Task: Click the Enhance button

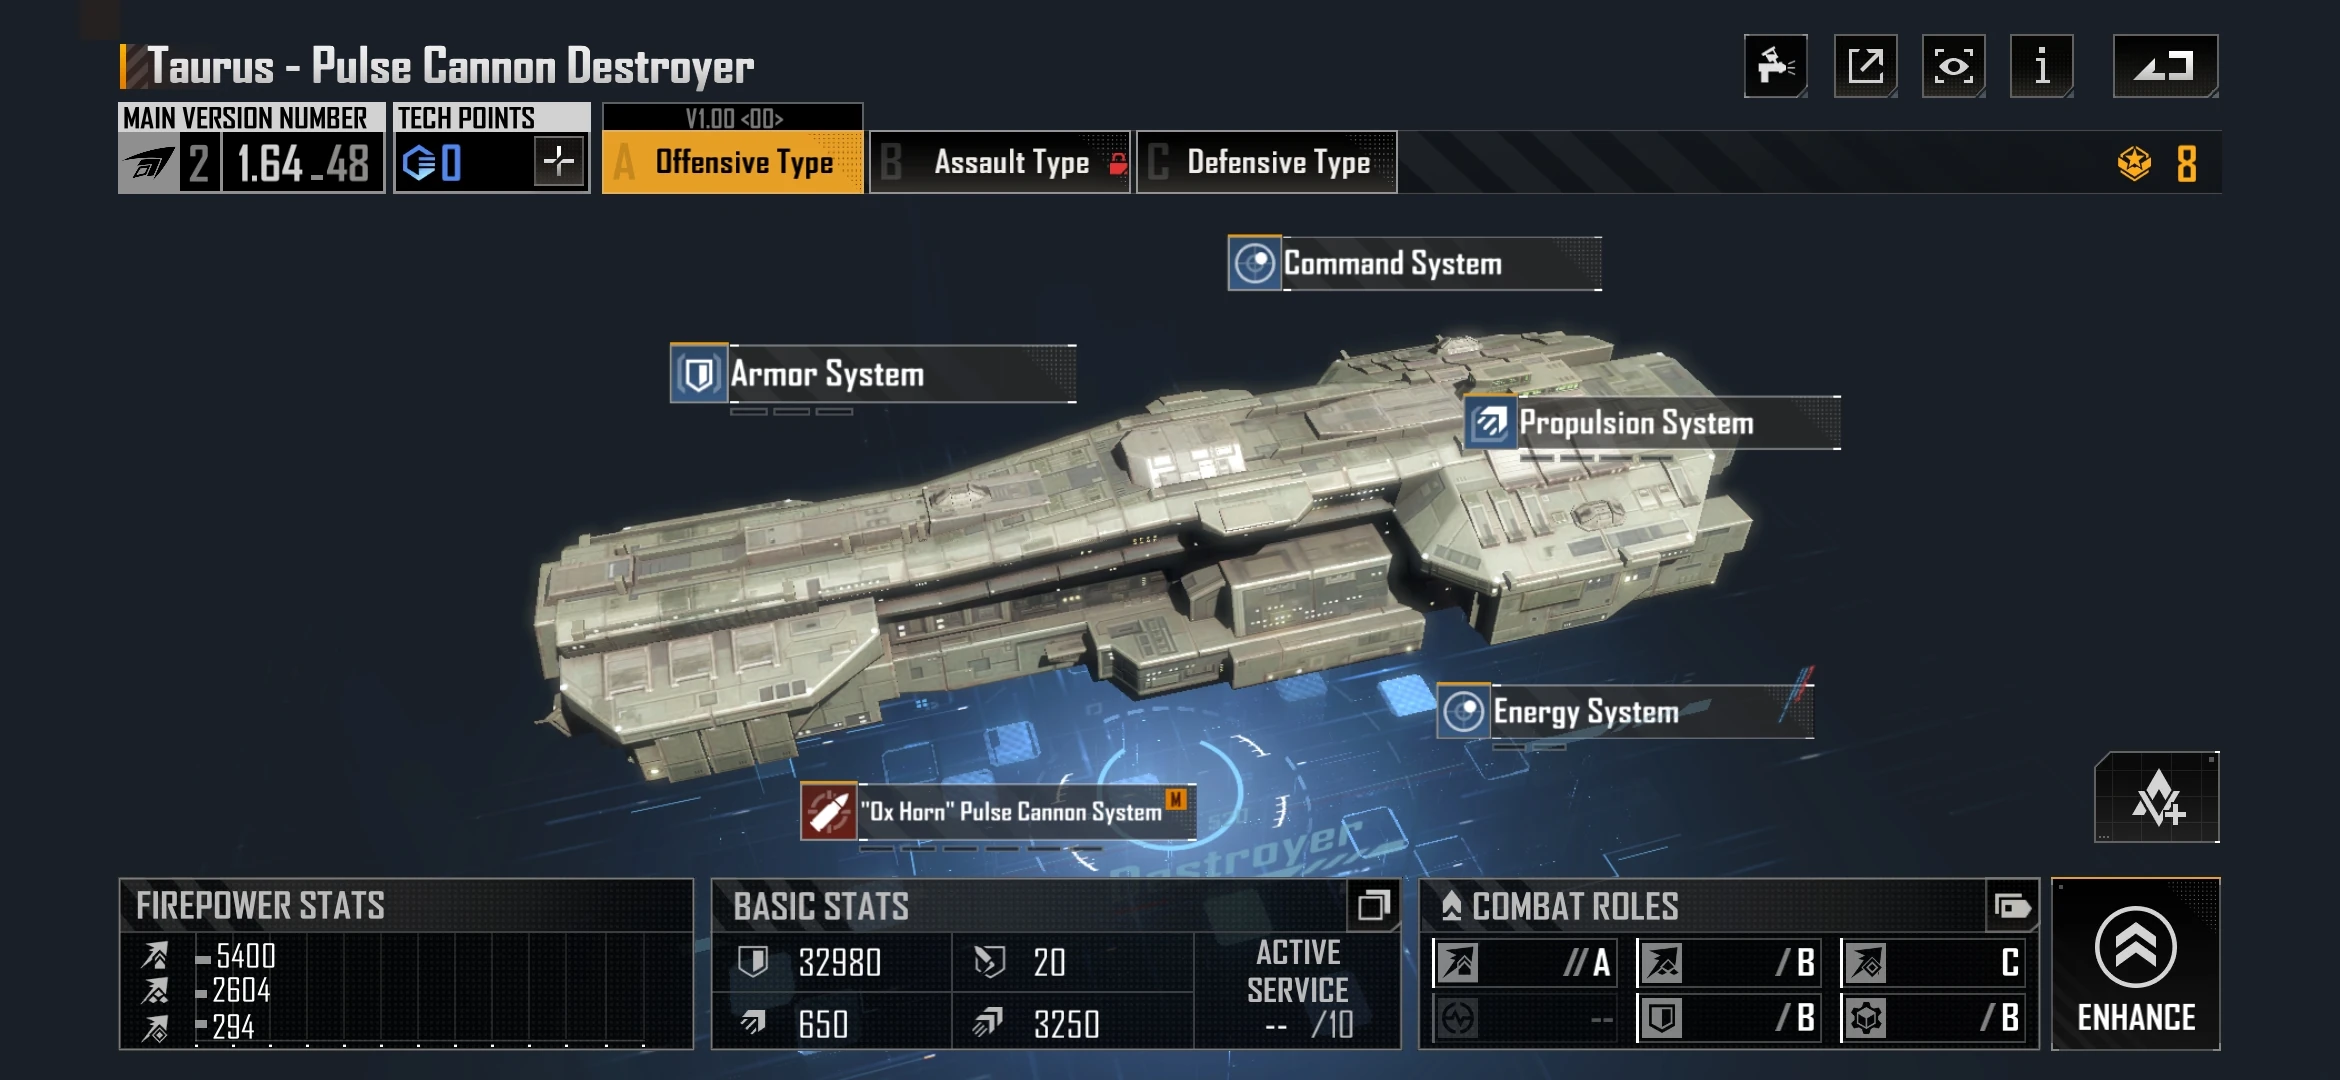Action: (2136, 964)
